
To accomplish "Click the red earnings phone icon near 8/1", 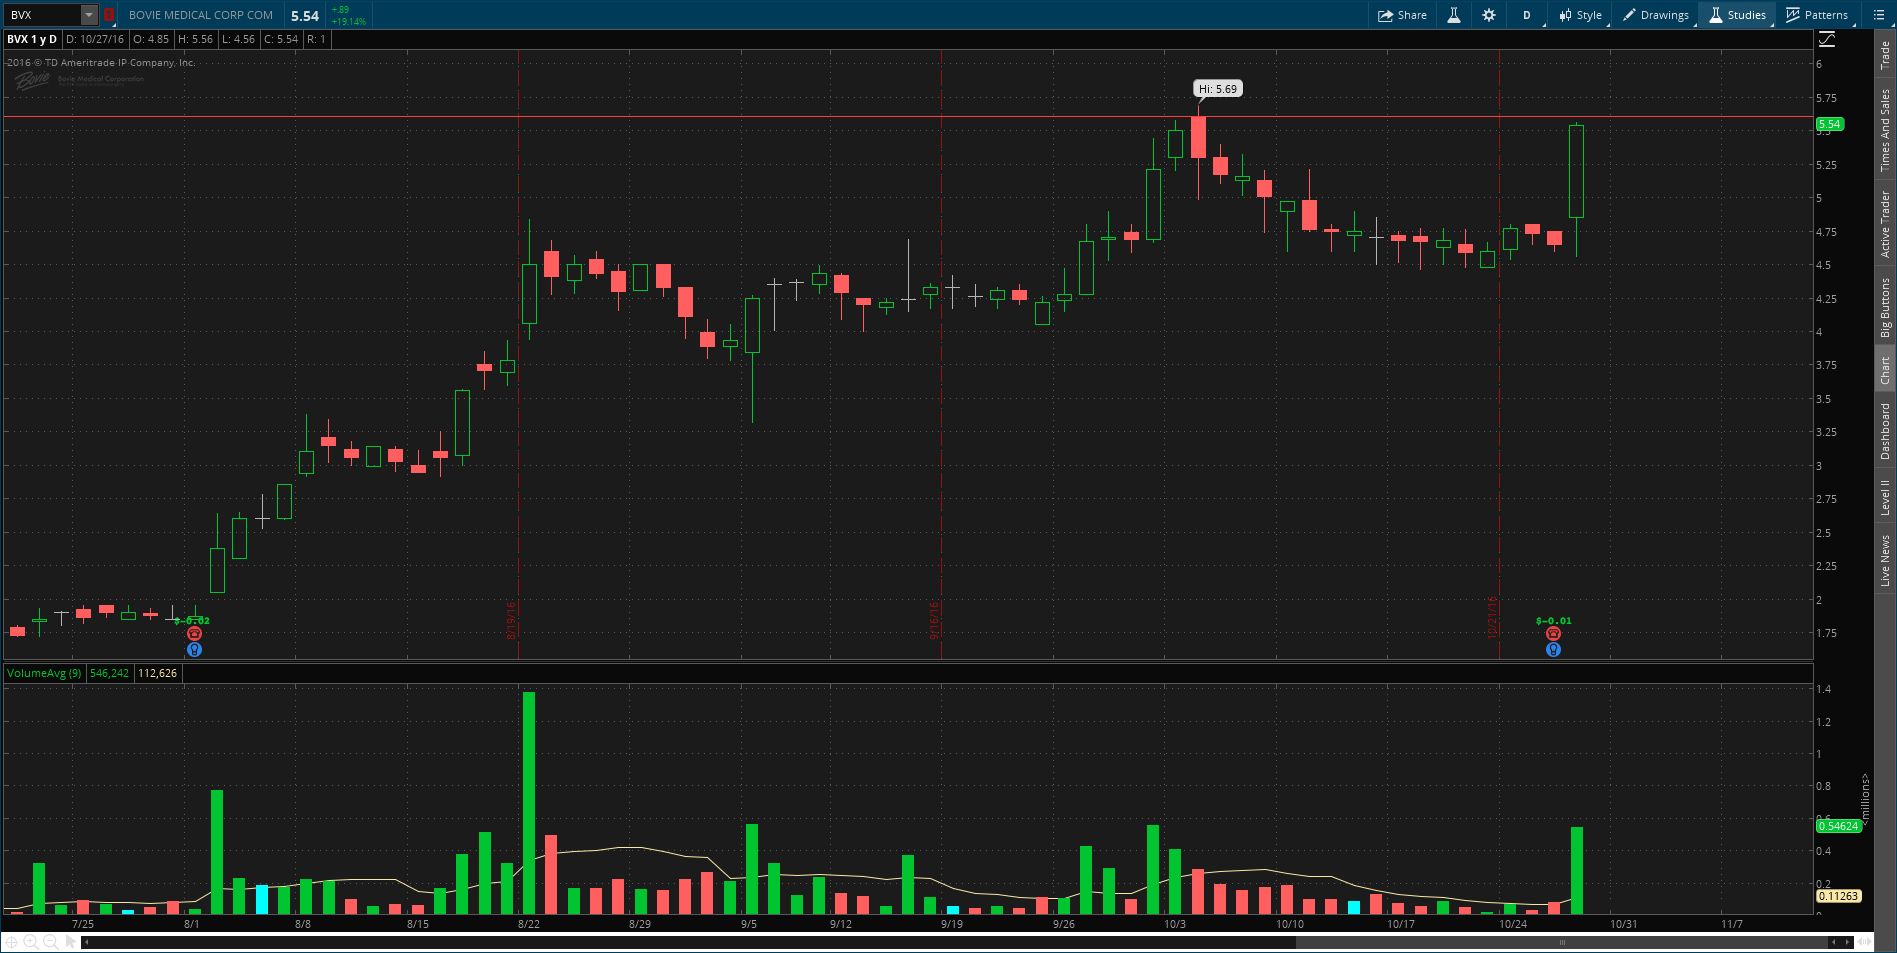I will (x=194, y=634).
